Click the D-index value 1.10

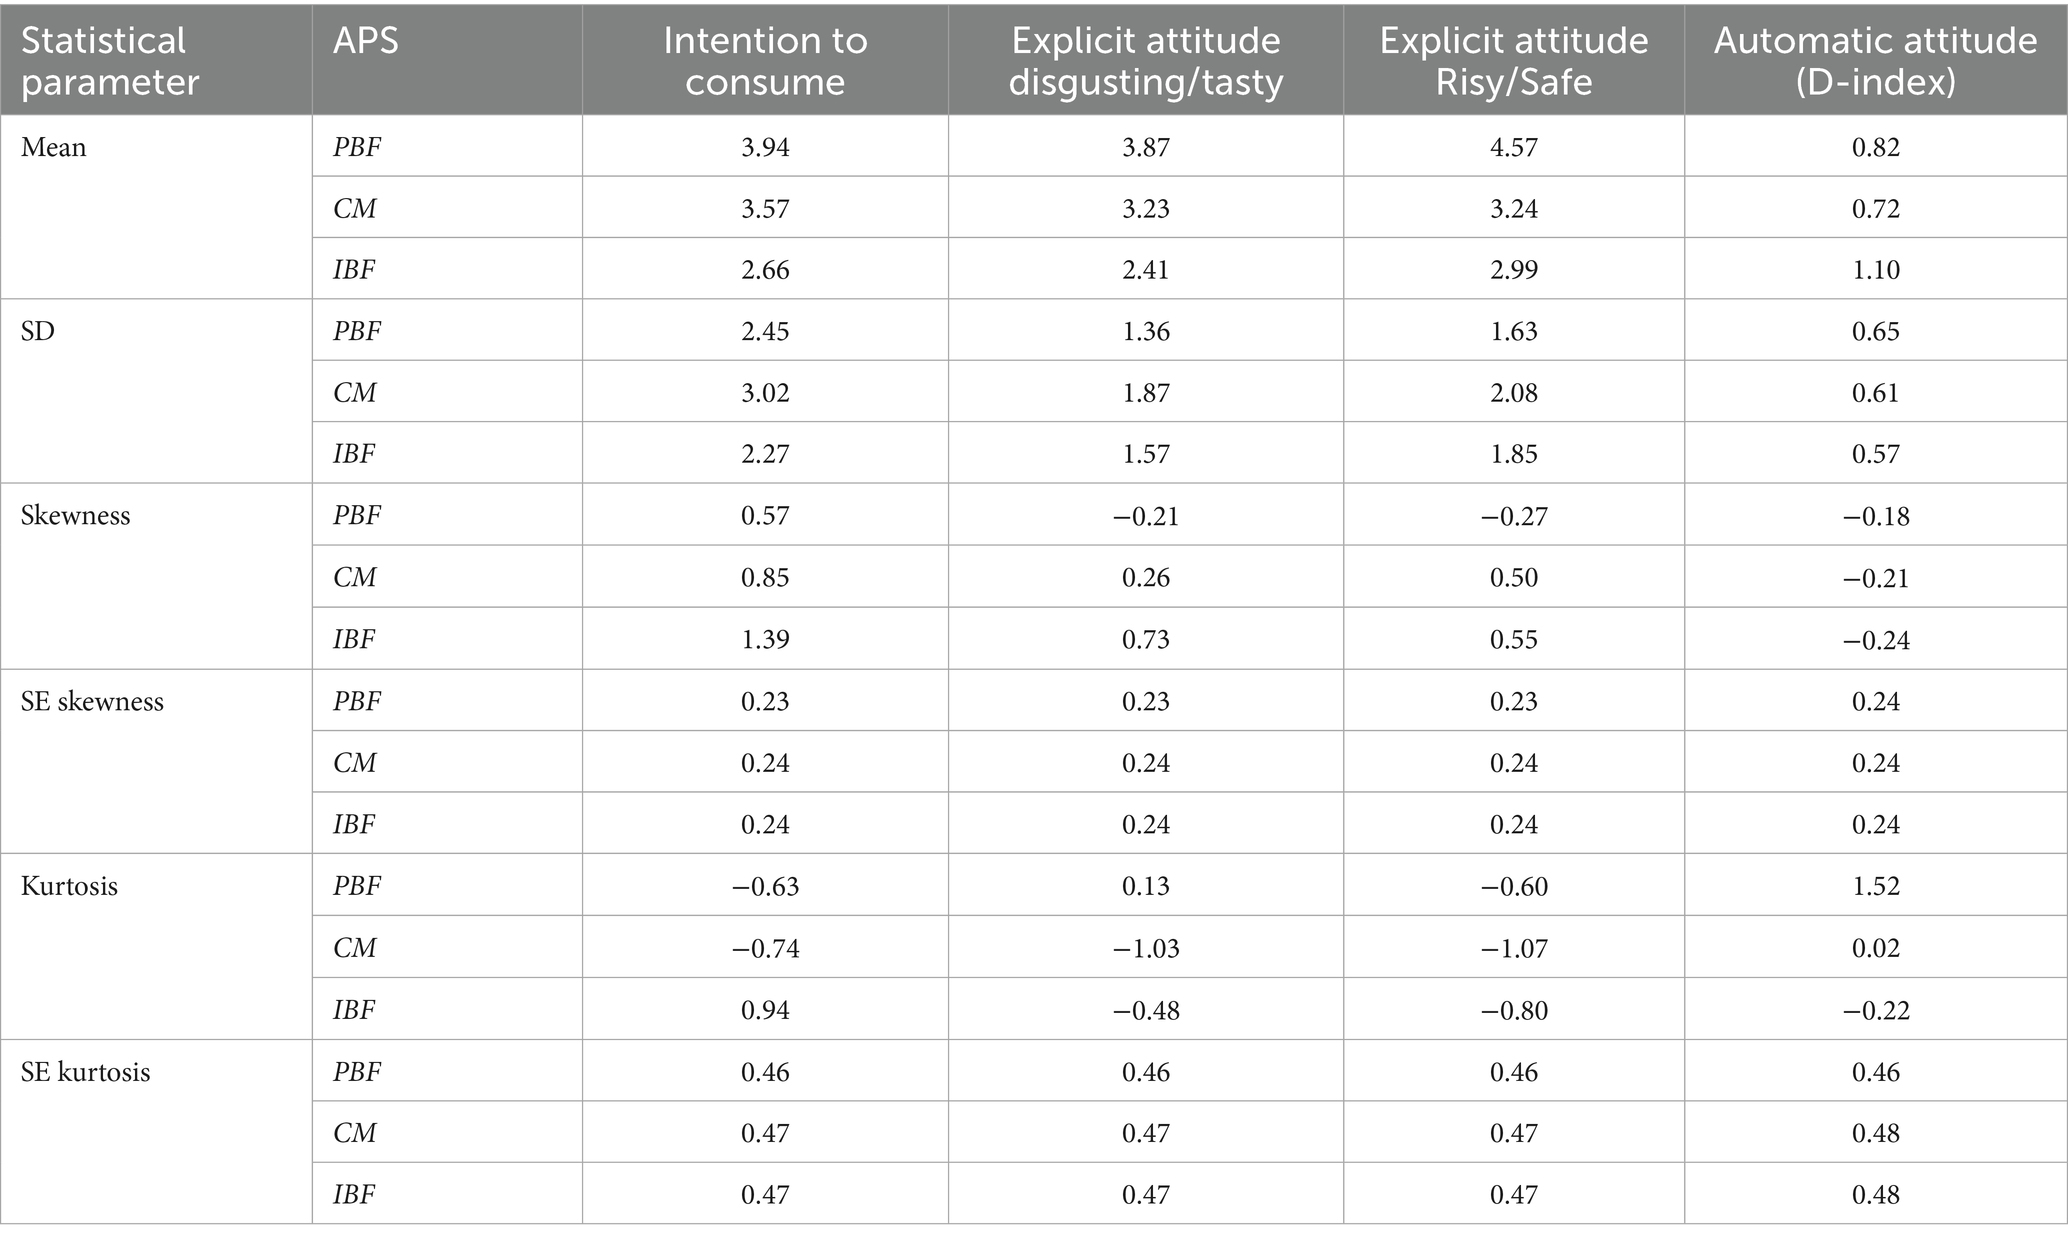tap(1875, 270)
